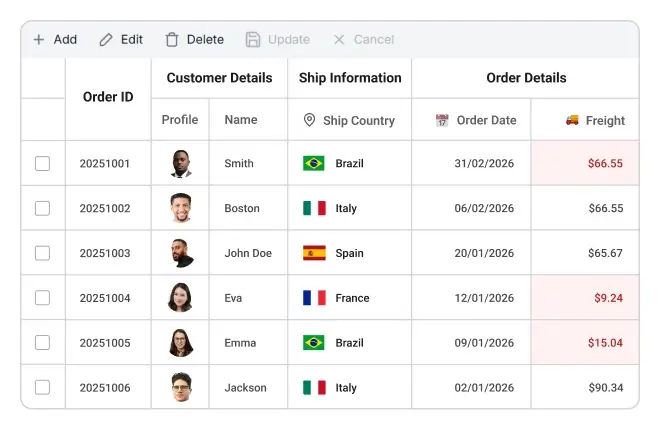Click the name Smith

point(239,163)
